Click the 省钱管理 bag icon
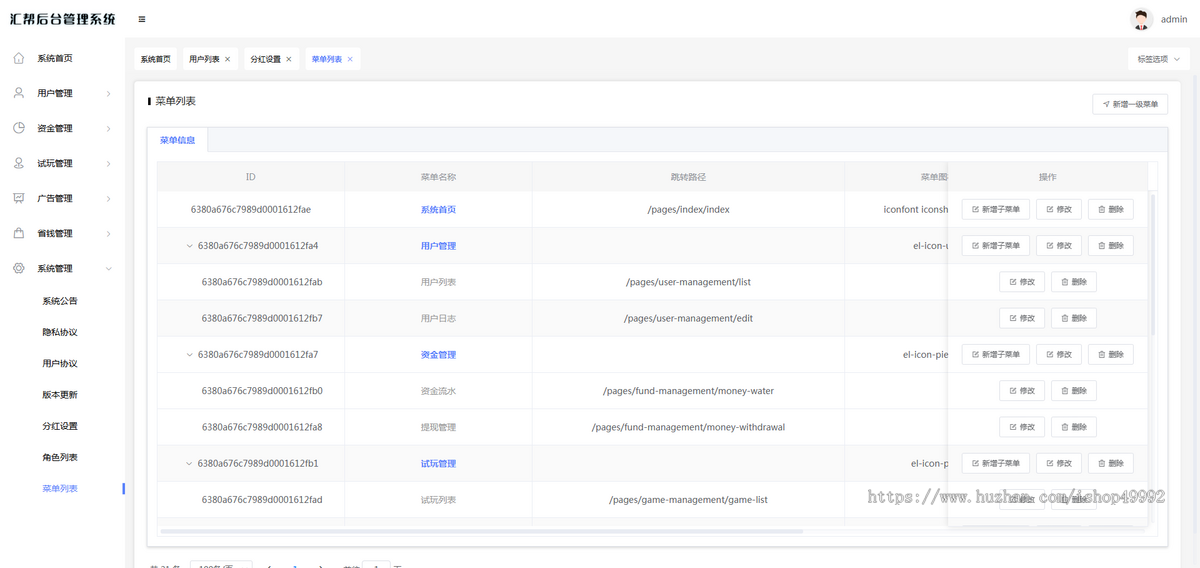 pyautogui.click(x=19, y=233)
